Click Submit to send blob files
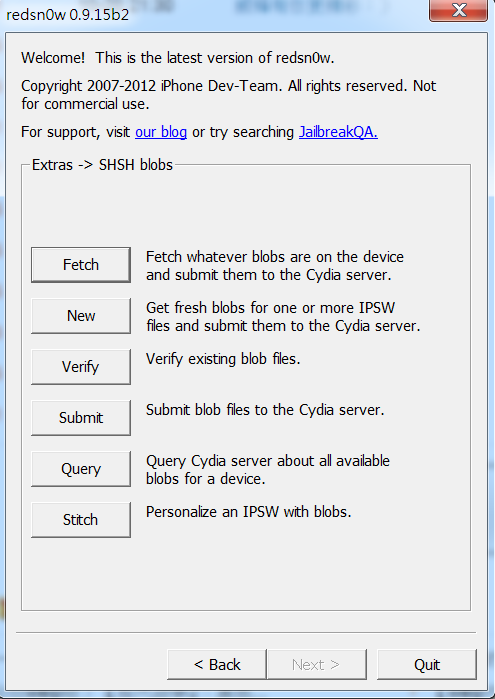The width and height of the screenshot is (495, 699). 81,418
